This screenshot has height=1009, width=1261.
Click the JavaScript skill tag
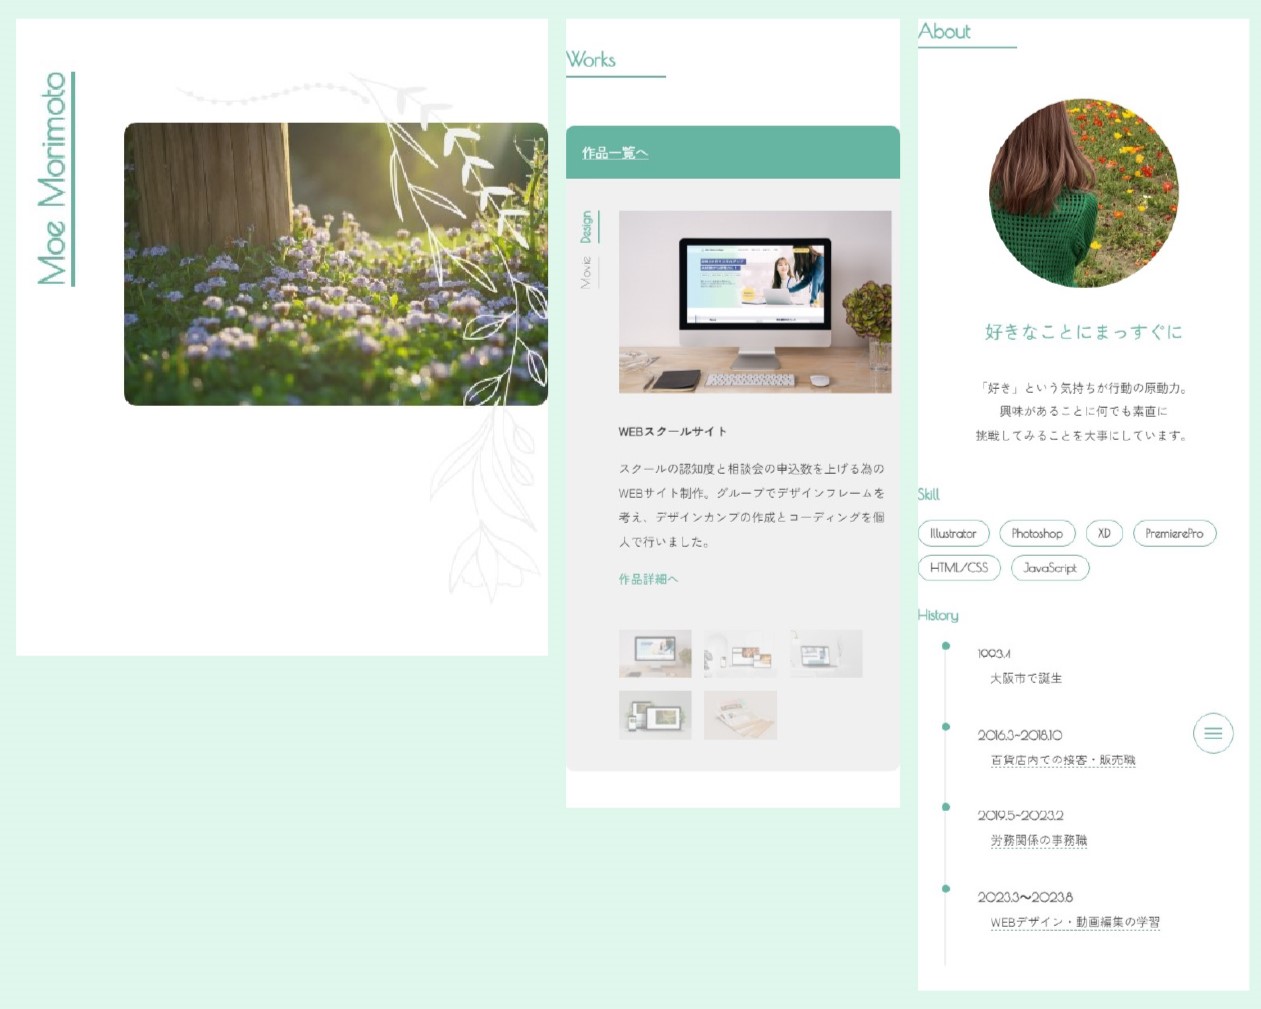pyautogui.click(x=1050, y=568)
